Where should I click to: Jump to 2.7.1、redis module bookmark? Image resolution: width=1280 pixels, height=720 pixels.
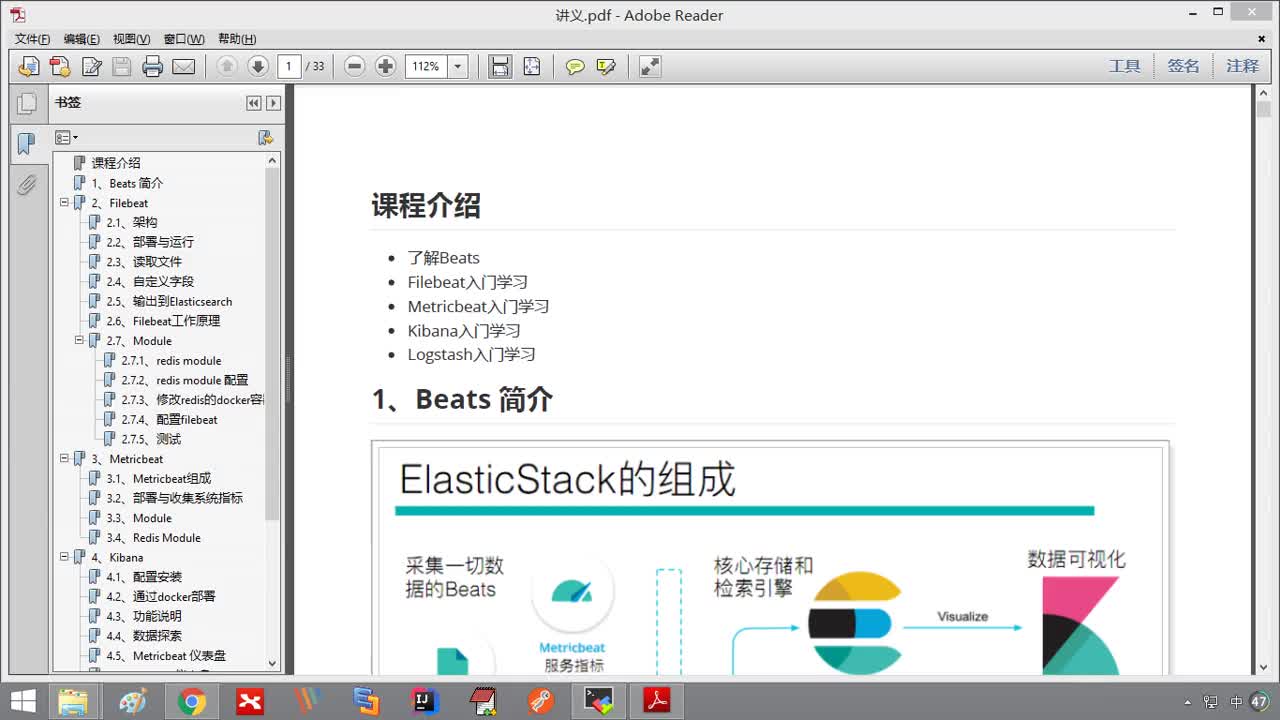click(171, 361)
